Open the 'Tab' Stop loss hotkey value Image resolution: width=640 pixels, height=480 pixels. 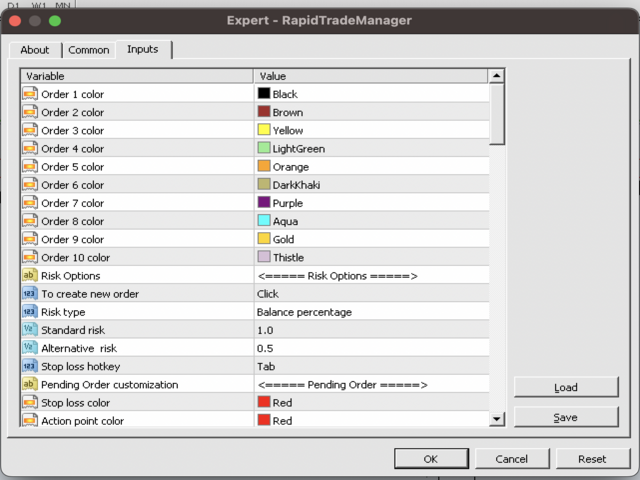click(x=371, y=367)
